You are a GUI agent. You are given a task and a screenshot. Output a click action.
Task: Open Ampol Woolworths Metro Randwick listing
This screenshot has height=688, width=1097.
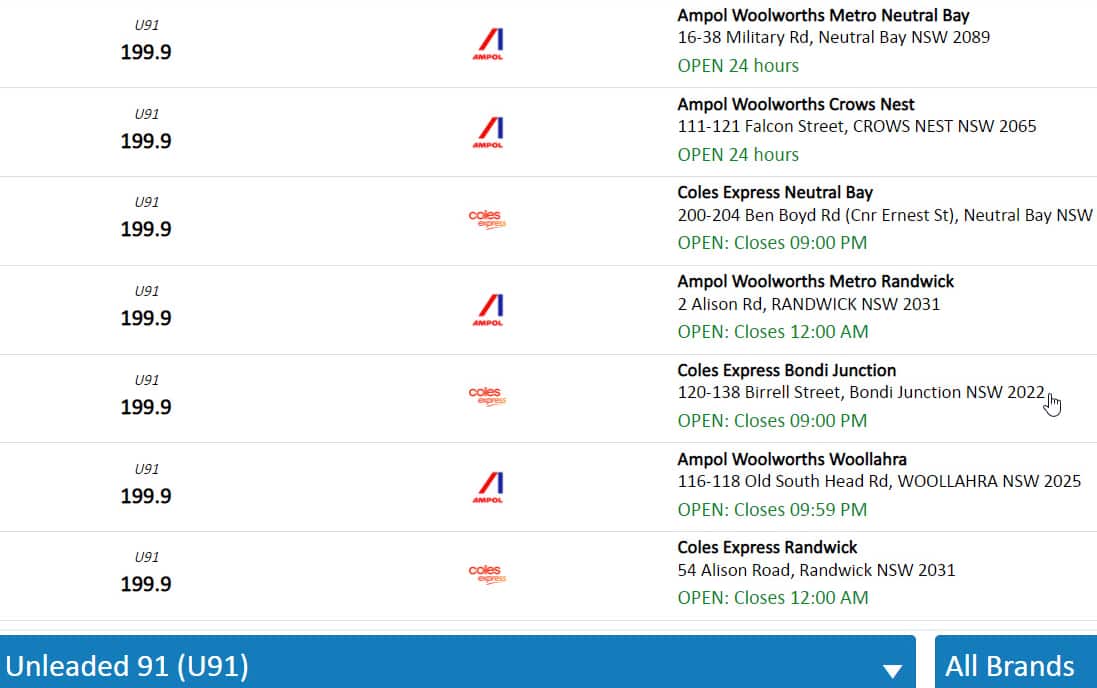pyautogui.click(x=815, y=281)
